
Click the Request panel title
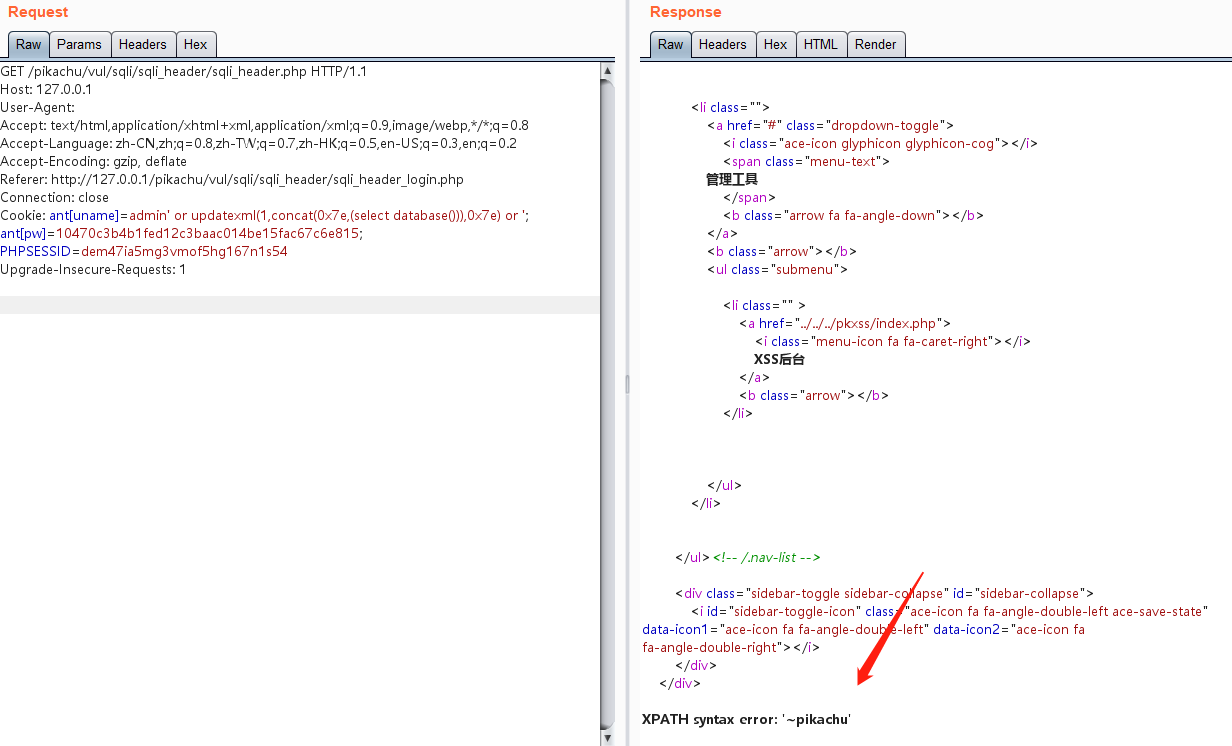38,12
